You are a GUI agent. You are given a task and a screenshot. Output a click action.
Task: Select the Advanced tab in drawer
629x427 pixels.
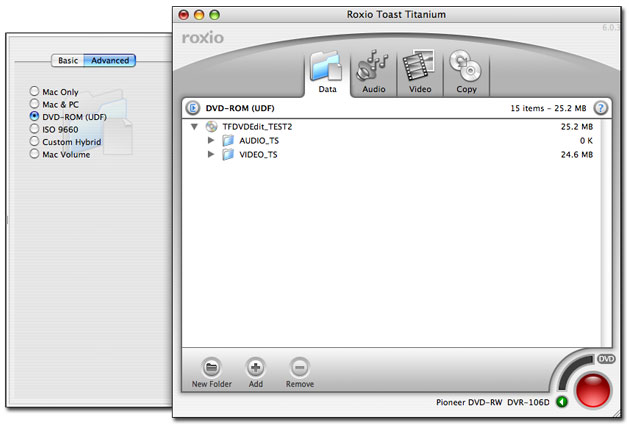point(110,61)
